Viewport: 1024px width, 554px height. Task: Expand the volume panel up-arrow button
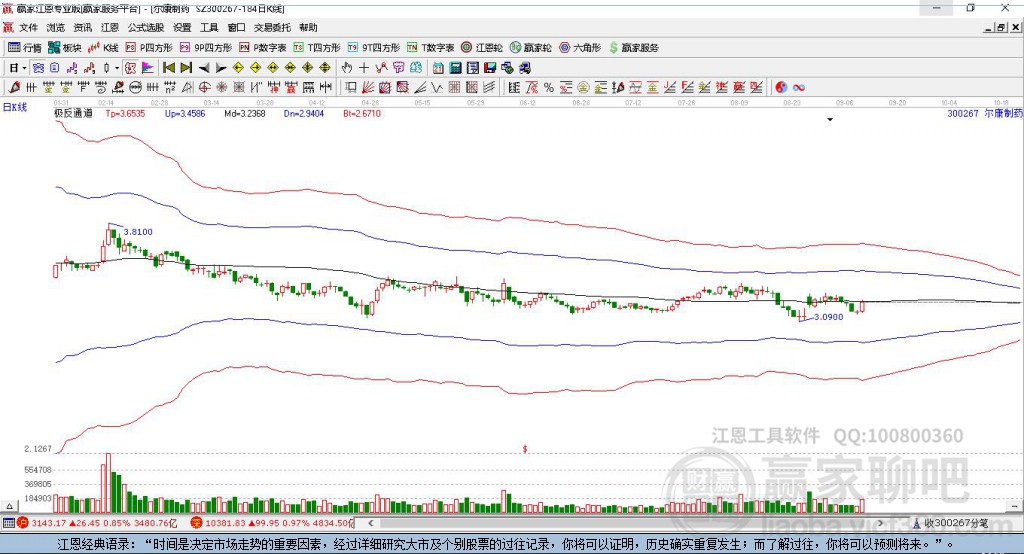click(x=9, y=506)
